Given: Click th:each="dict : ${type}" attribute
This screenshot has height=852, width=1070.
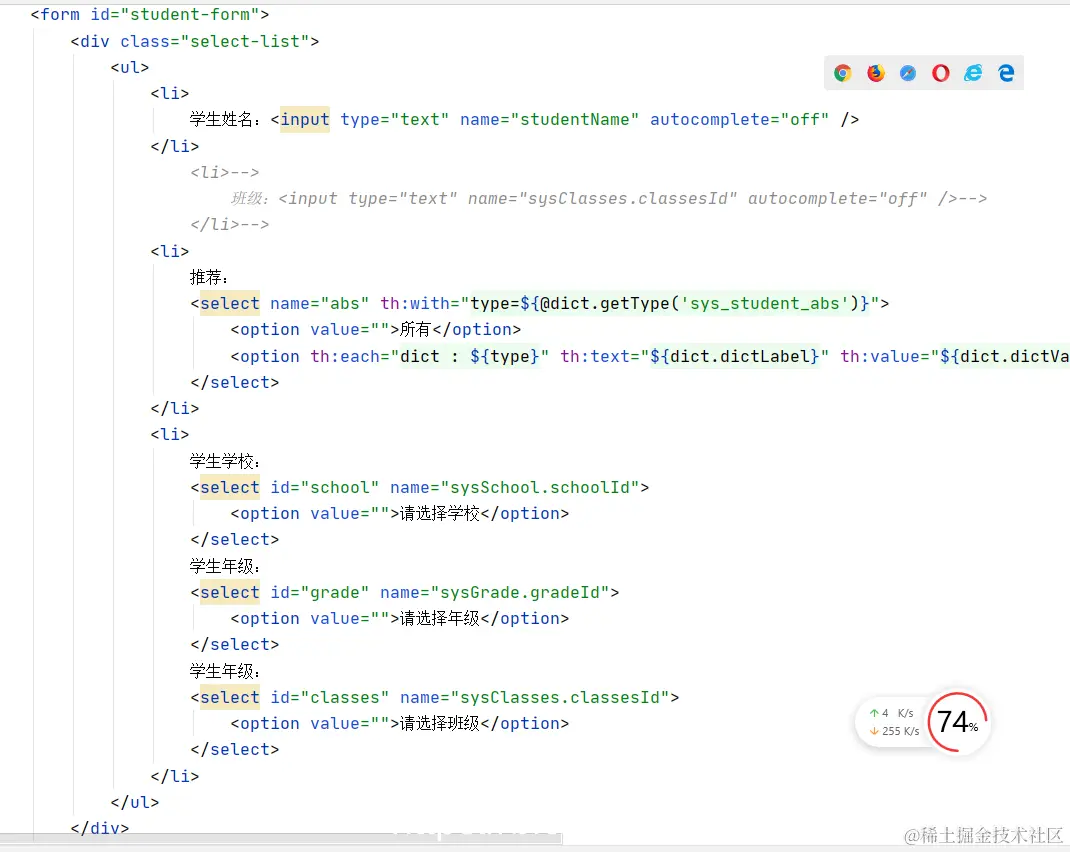Looking at the screenshot, I should point(430,356).
